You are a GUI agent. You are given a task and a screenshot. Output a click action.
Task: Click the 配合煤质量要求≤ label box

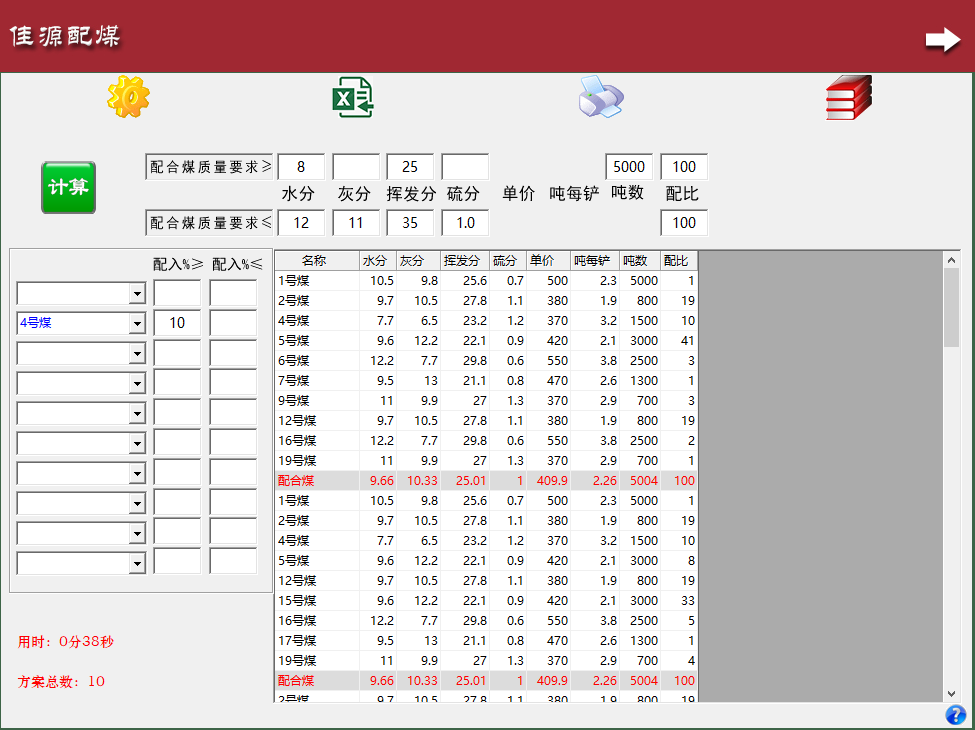tap(210, 223)
